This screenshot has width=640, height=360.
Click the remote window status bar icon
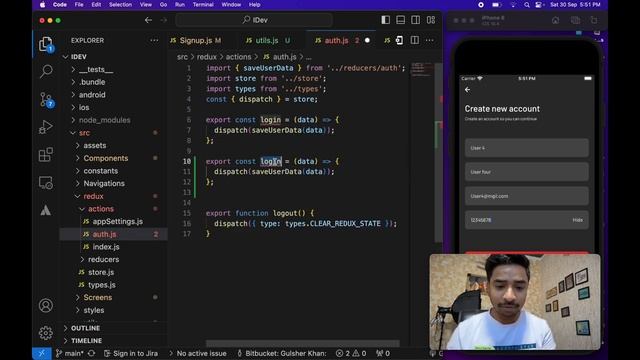coord(42,353)
